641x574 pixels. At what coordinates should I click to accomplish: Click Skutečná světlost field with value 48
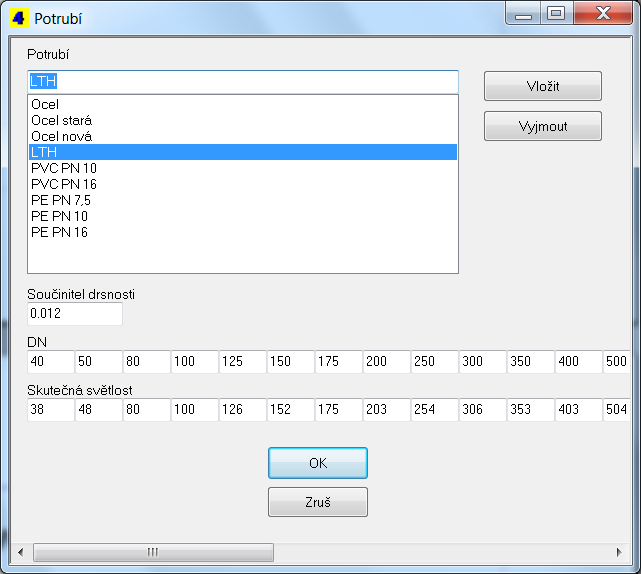coord(99,409)
